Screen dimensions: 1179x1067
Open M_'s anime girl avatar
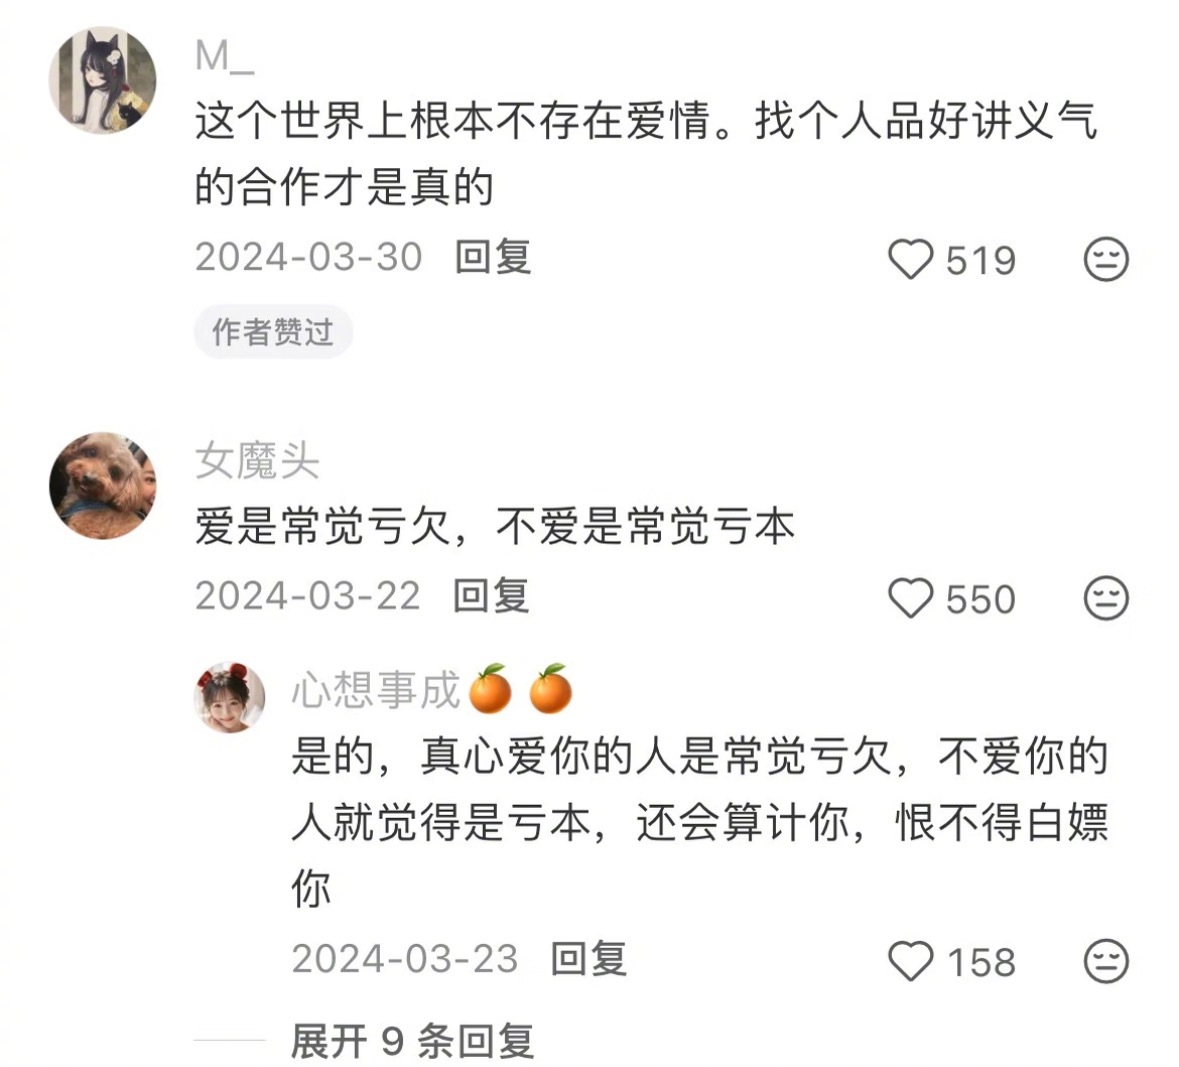tap(102, 80)
